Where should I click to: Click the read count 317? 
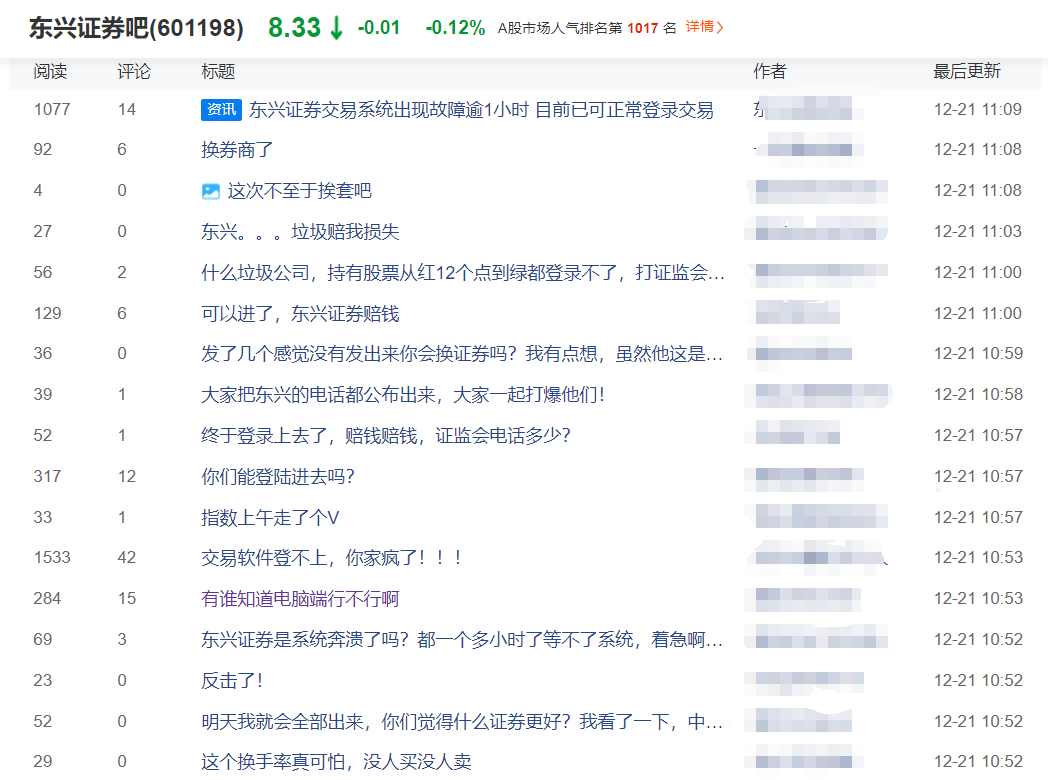[x=47, y=477]
